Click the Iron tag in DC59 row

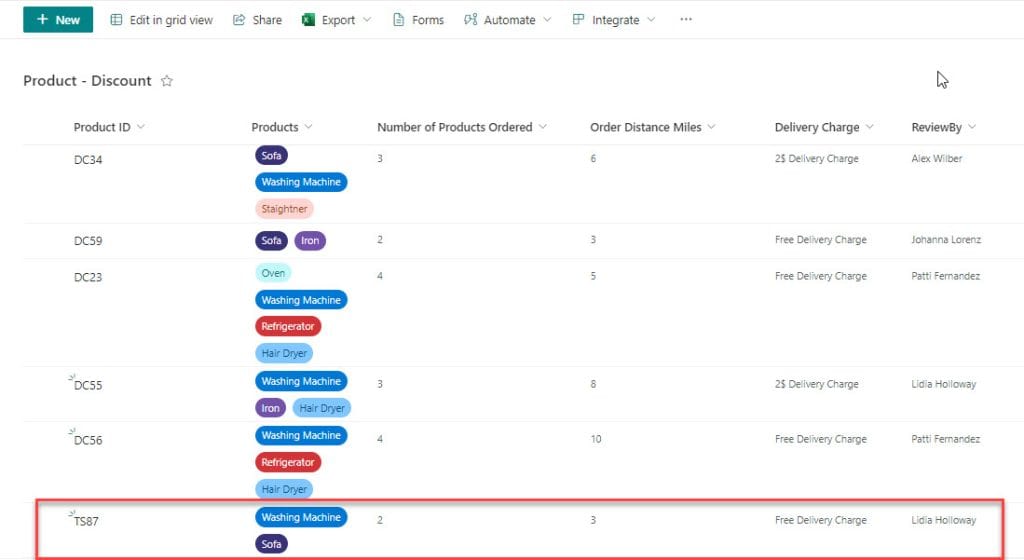(310, 241)
